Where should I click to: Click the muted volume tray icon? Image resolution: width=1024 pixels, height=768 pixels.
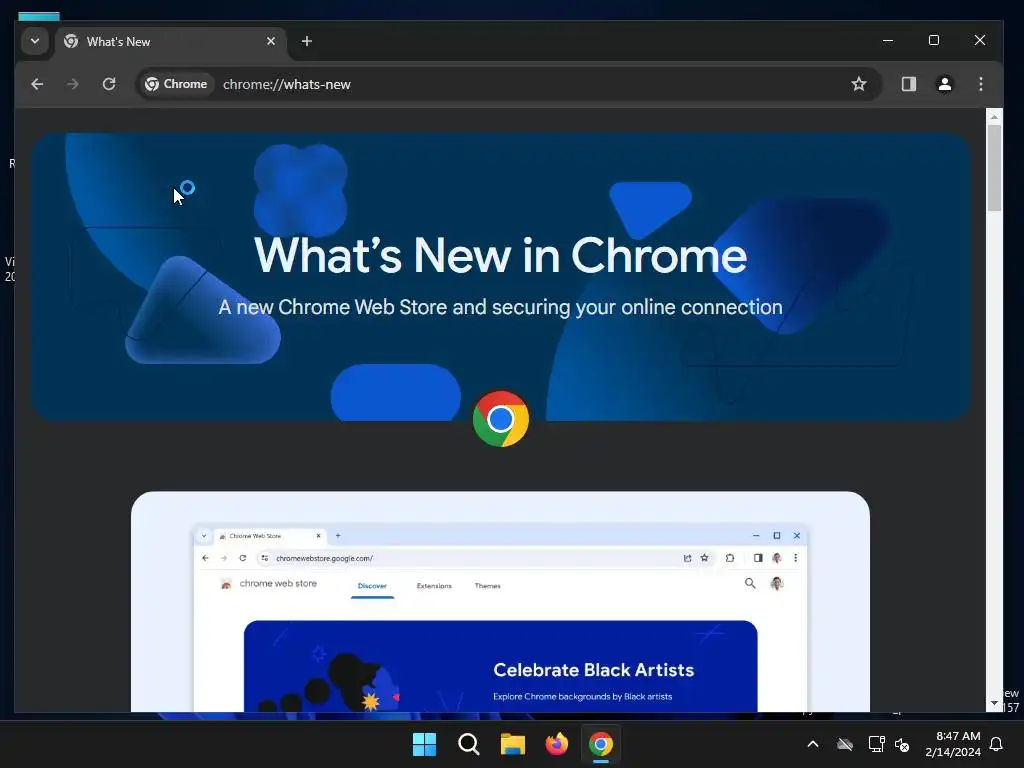pos(903,744)
